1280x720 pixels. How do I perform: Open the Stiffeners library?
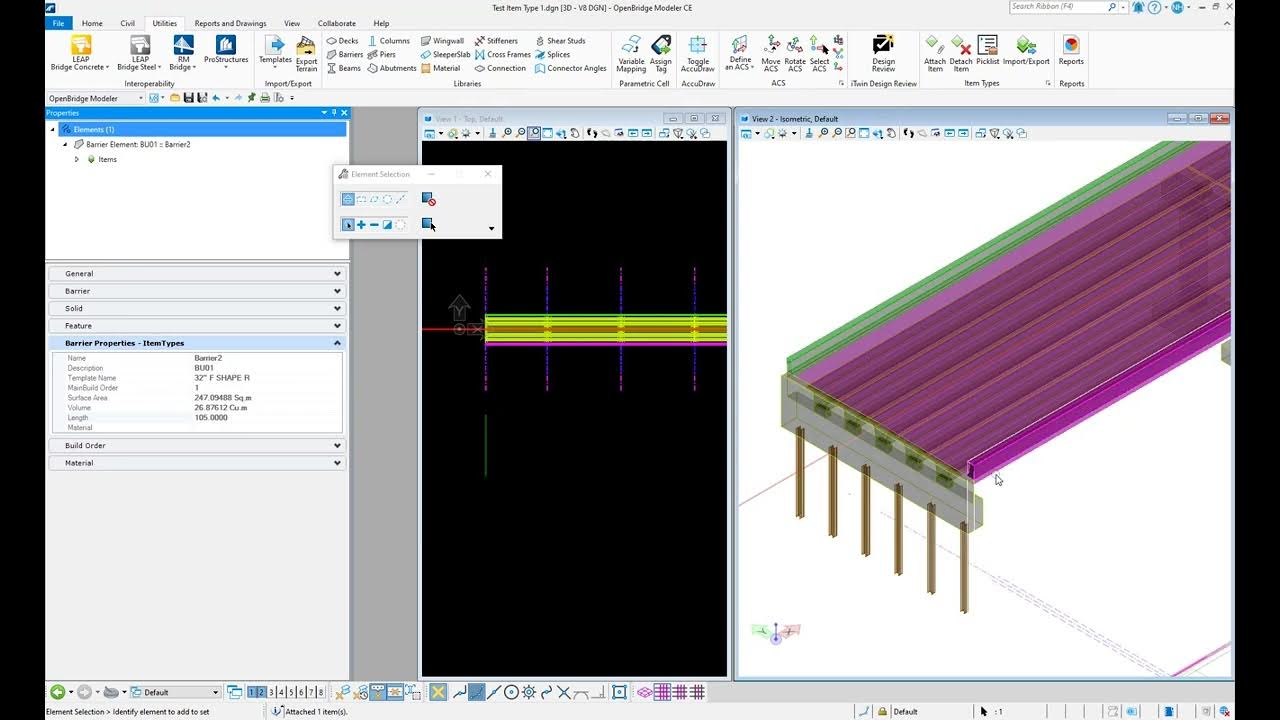496,41
